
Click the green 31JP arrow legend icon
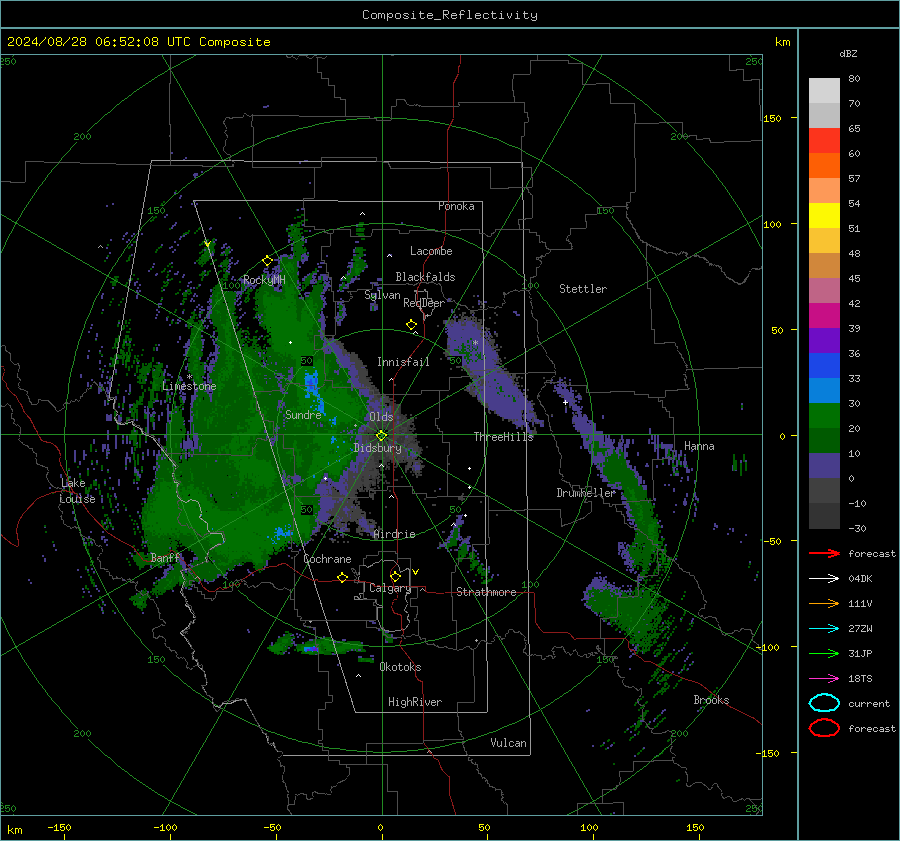(x=824, y=653)
